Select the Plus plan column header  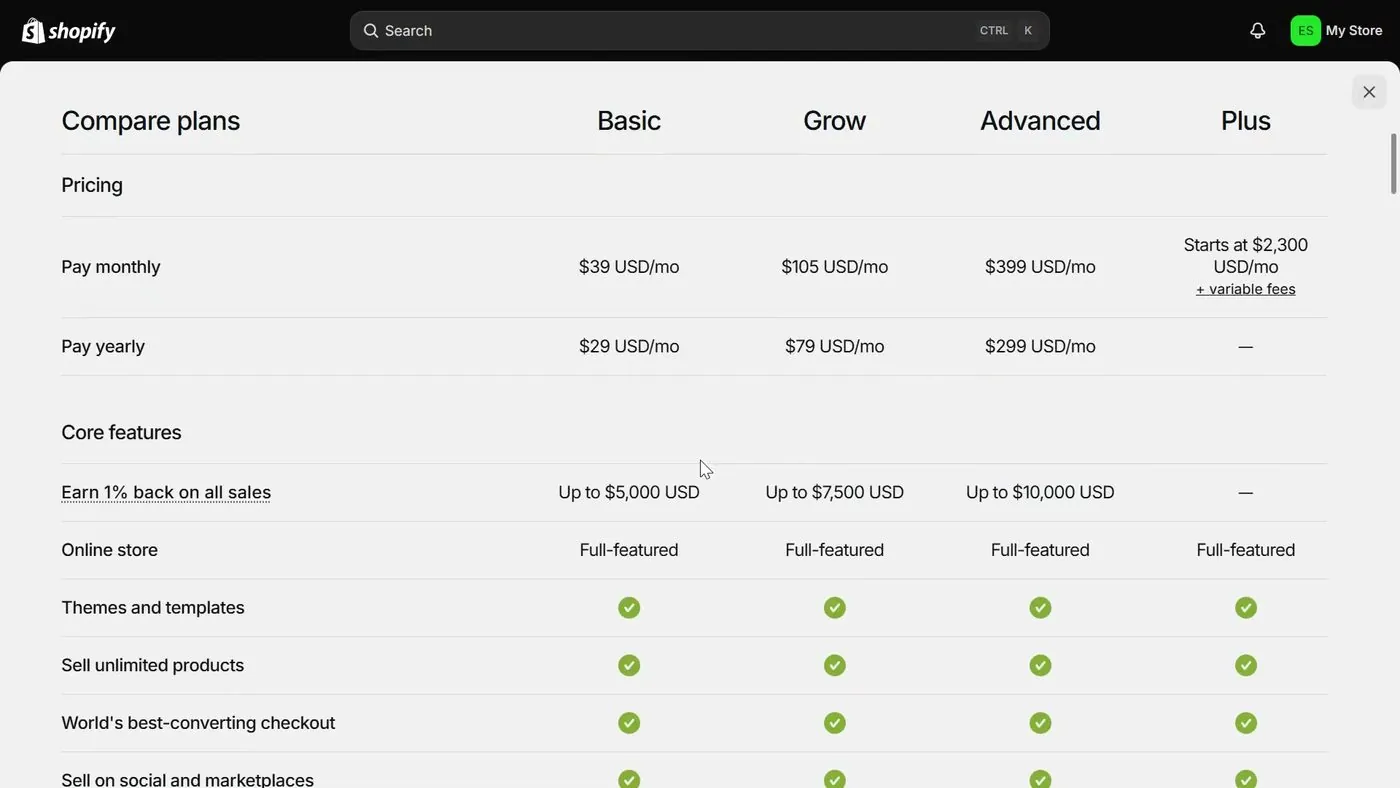1246,120
